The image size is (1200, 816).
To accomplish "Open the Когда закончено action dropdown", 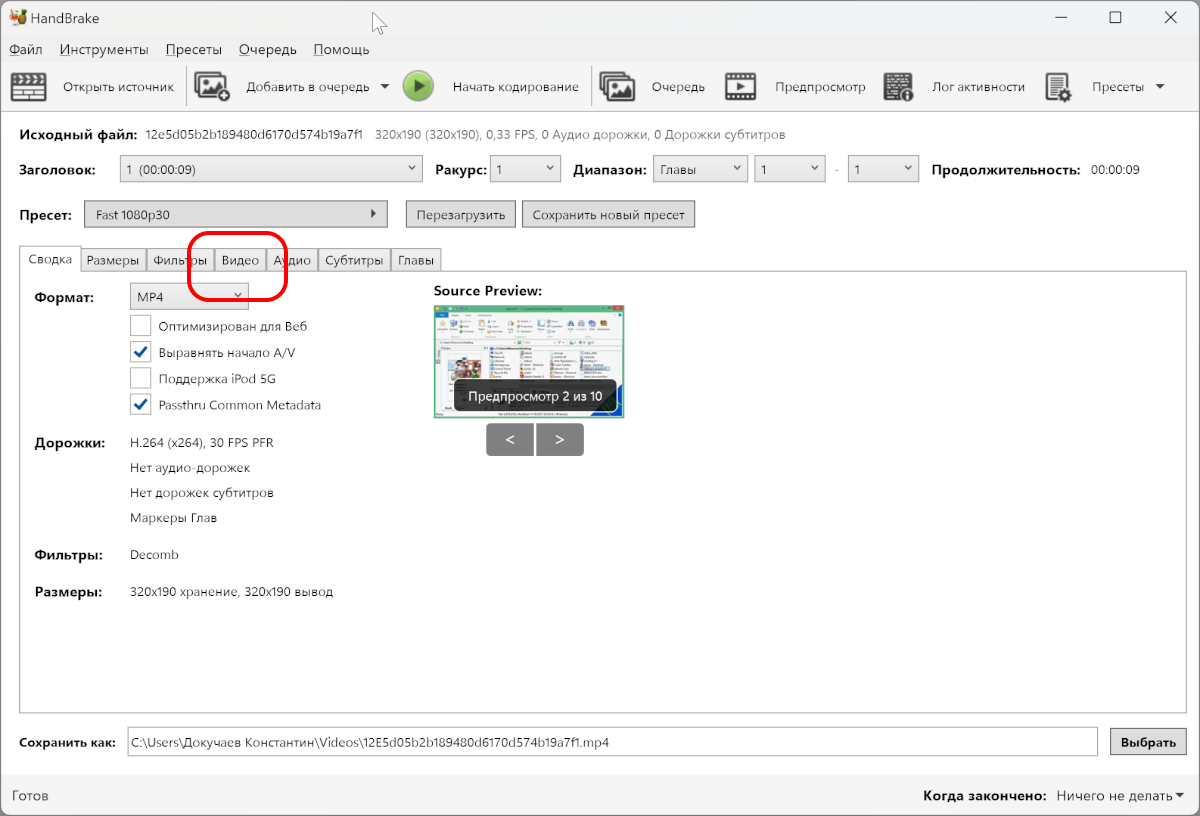I will click(x=1120, y=796).
